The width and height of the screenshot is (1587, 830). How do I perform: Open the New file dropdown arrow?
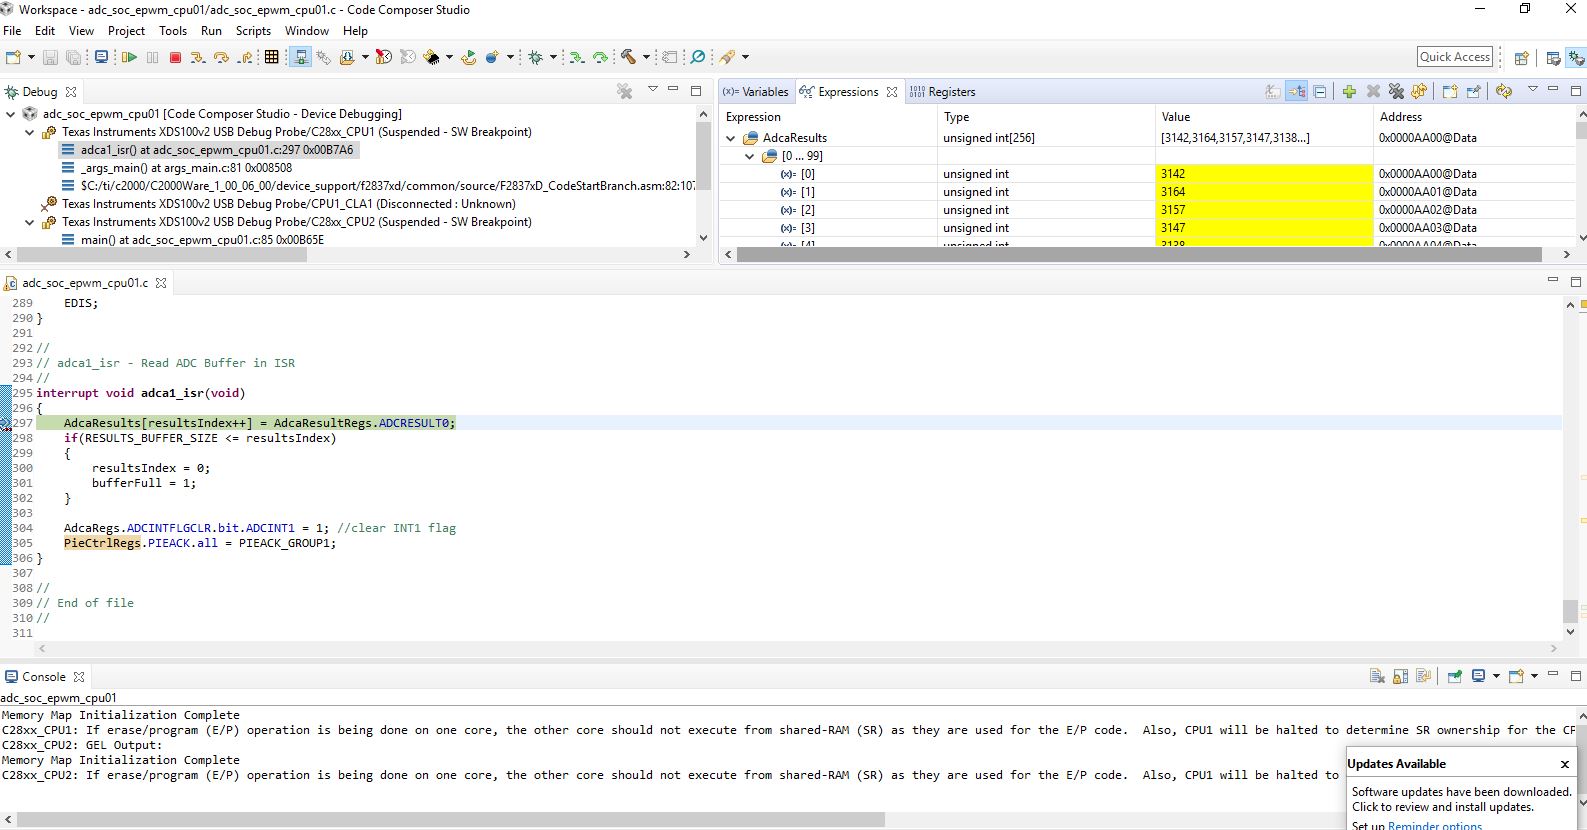pos(31,57)
